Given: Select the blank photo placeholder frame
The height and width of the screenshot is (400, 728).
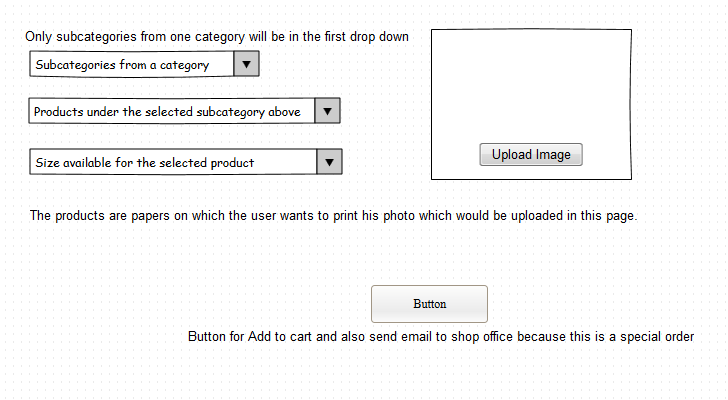Looking at the screenshot, I should [531, 85].
